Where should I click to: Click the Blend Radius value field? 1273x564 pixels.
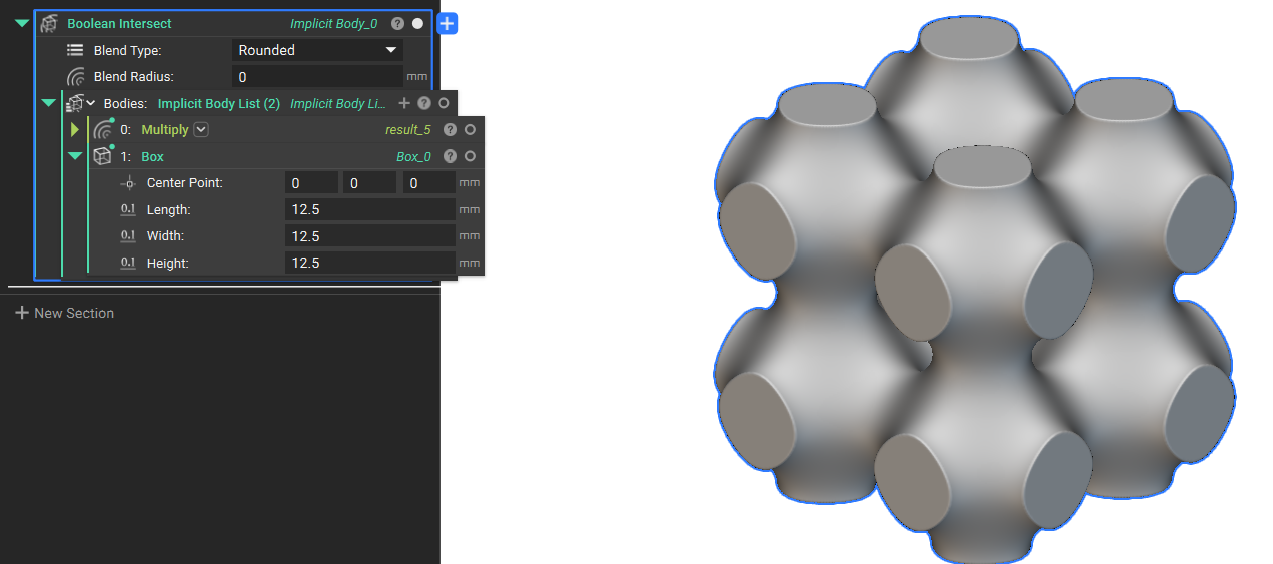[317, 77]
